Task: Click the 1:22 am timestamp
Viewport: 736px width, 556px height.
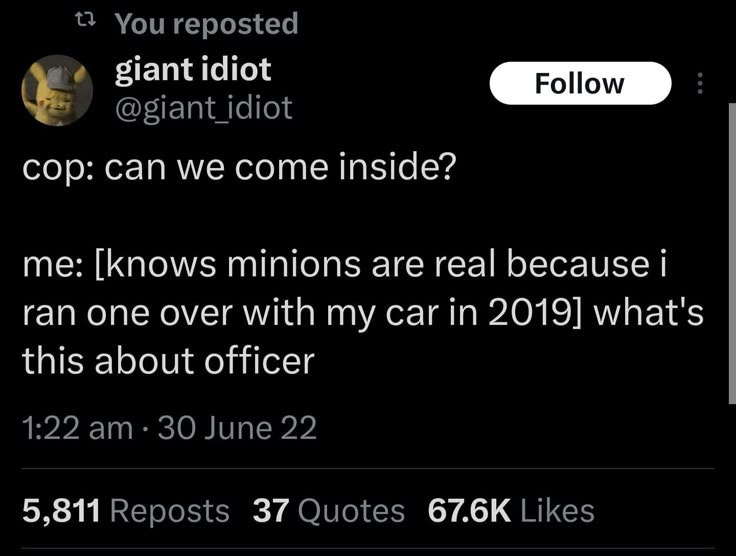Action: (77, 429)
